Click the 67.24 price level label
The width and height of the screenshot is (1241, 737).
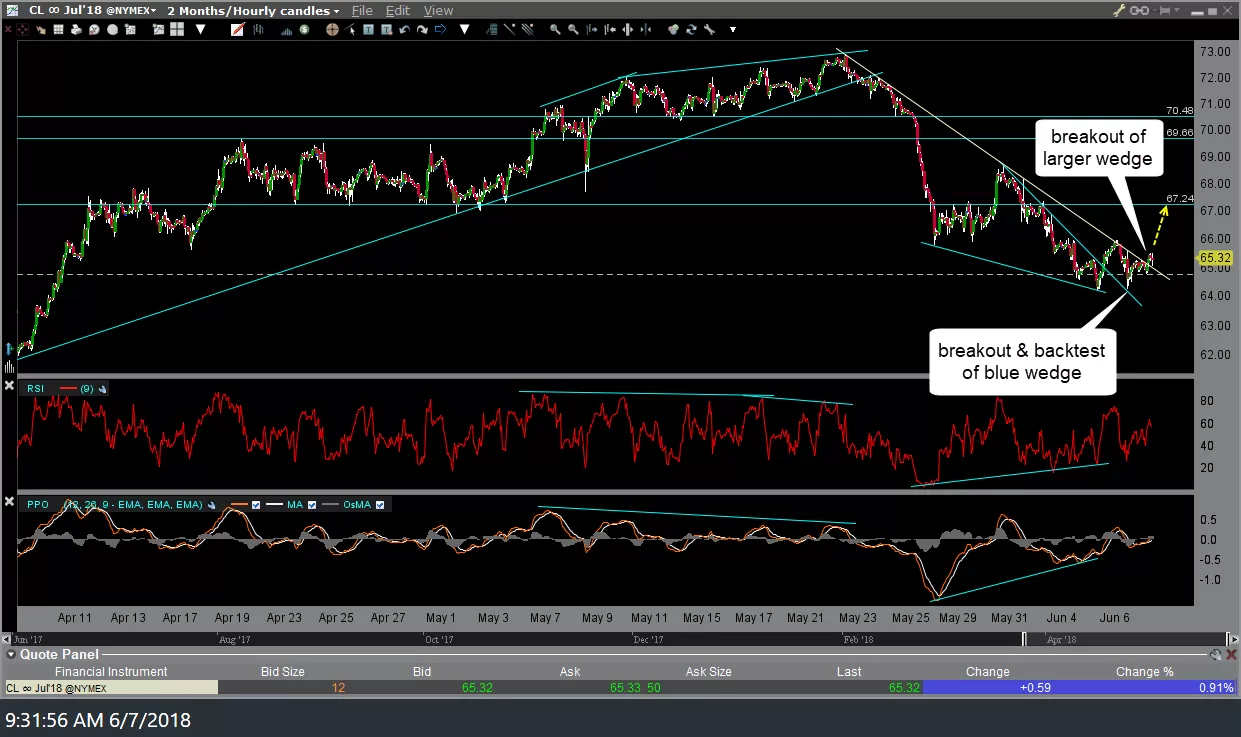click(x=1180, y=198)
